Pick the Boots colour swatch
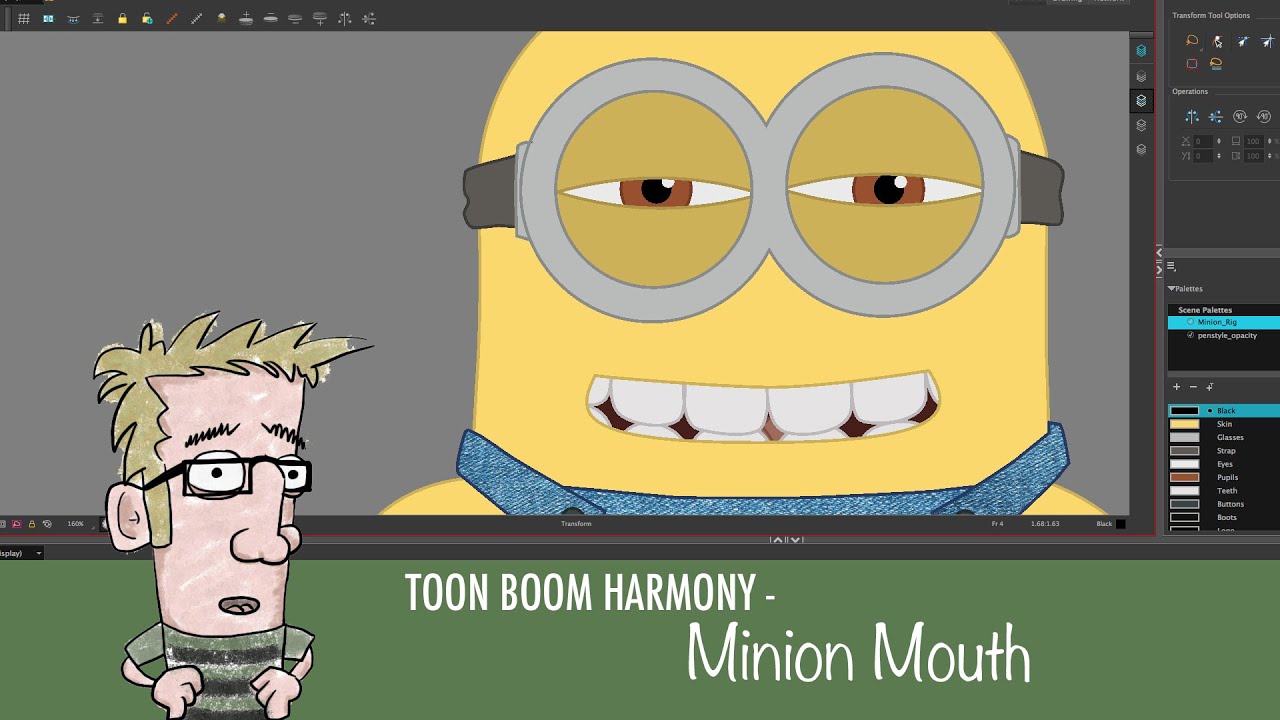The image size is (1280, 720). [x=1185, y=517]
